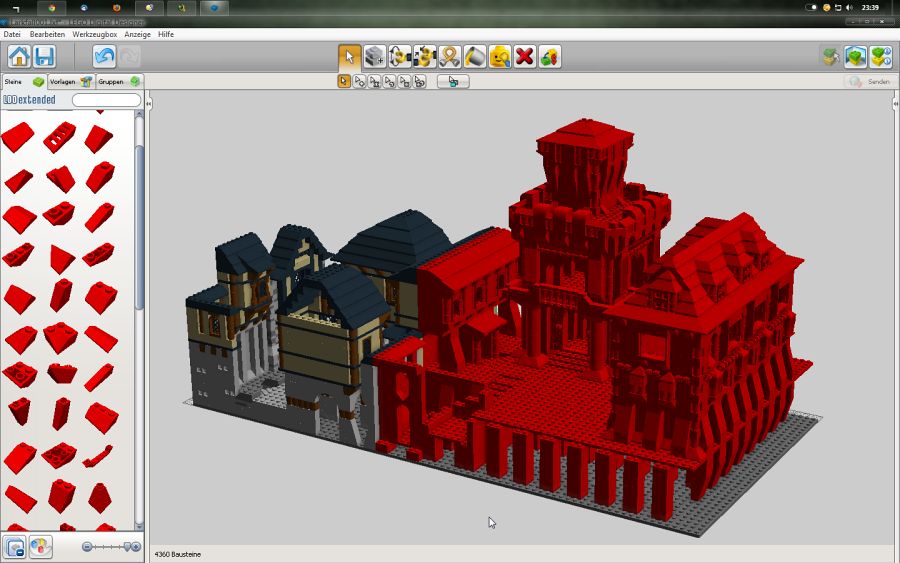
Task: Collapse the brick palette dividers button
Action: point(15,547)
